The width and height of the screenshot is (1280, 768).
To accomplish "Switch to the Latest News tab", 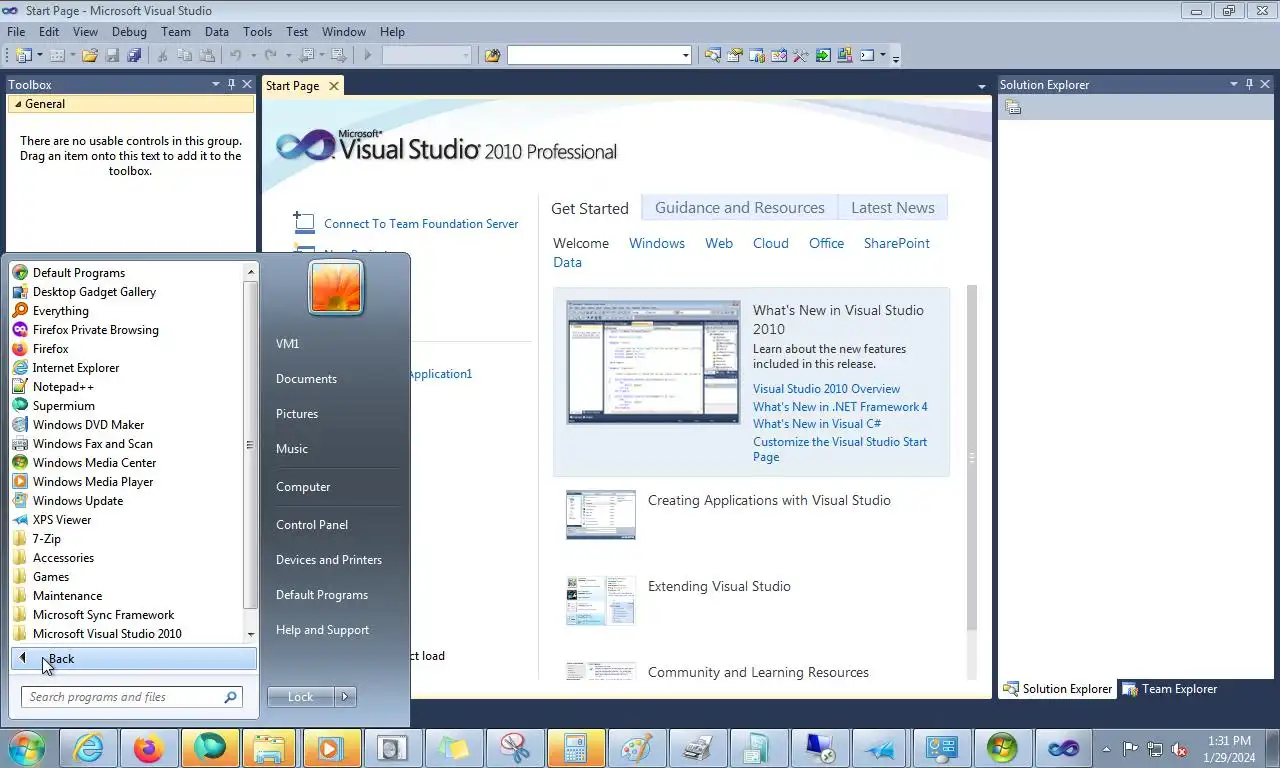I will (x=893, y=208).
